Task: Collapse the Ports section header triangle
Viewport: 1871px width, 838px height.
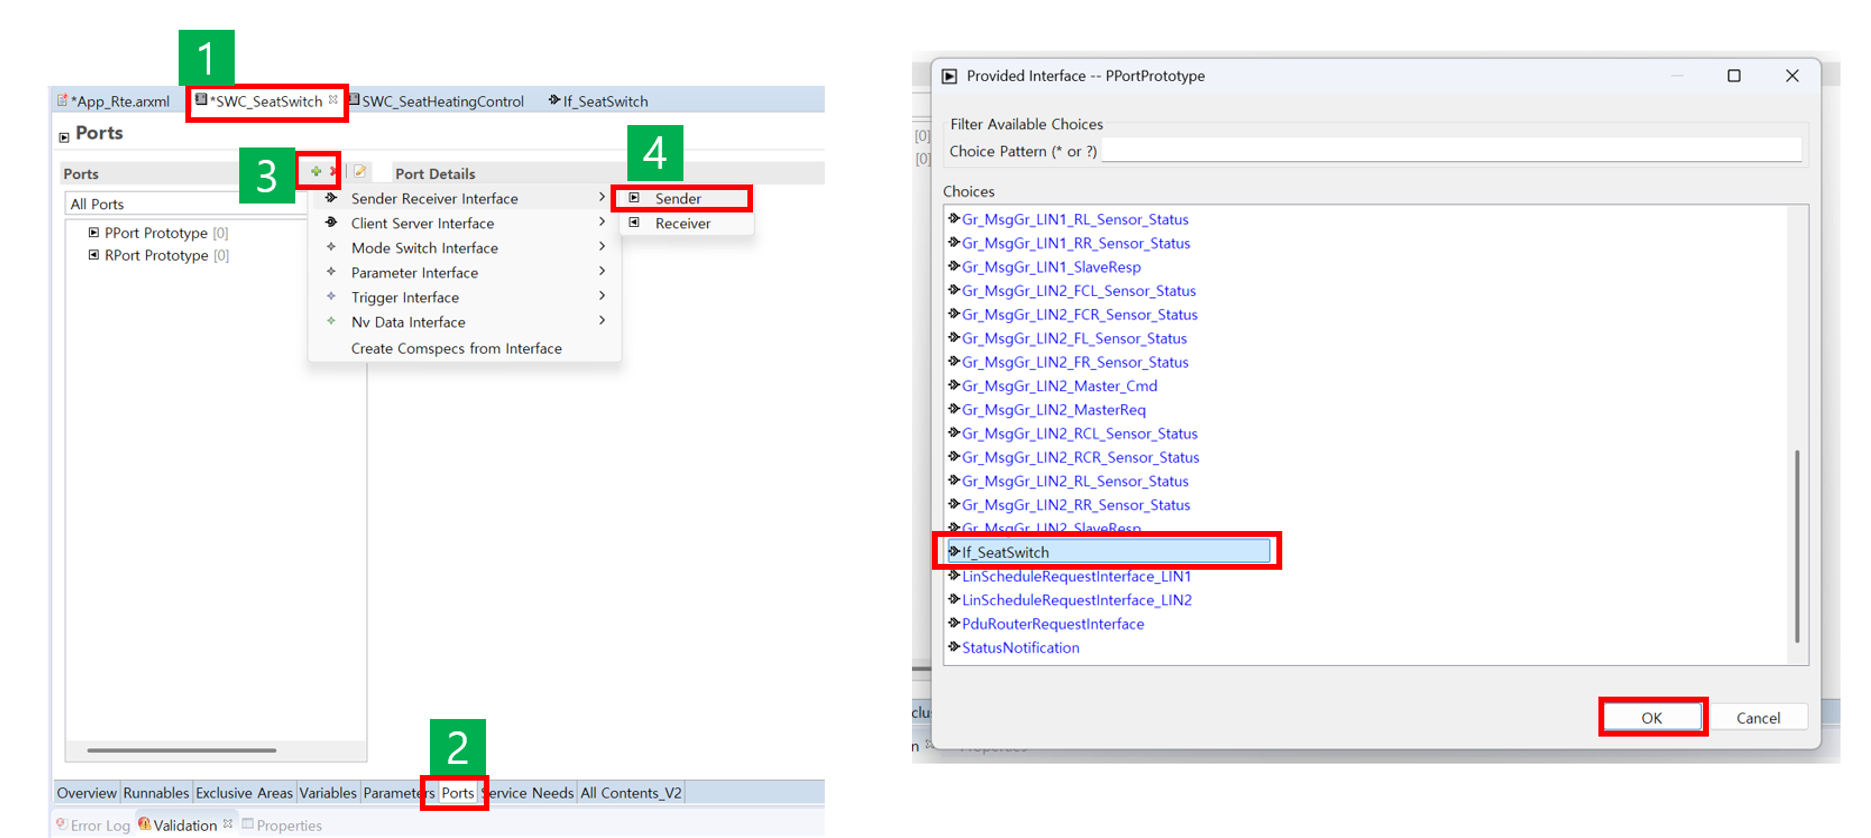Action: pyautogui.click(x=64, y=136)
